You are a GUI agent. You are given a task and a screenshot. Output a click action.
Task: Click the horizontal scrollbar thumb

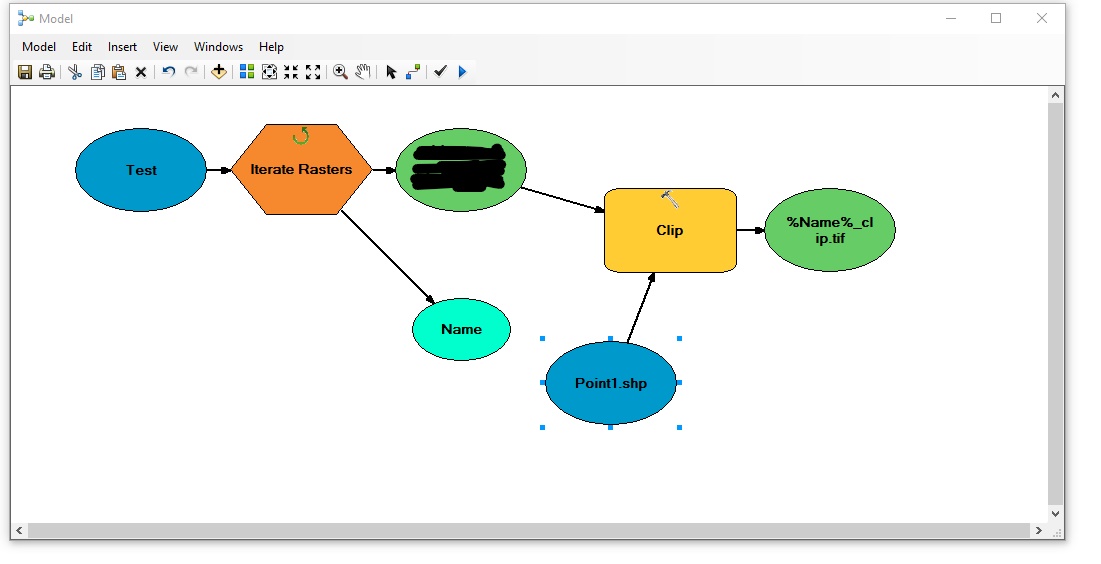(x=529, y=530)
